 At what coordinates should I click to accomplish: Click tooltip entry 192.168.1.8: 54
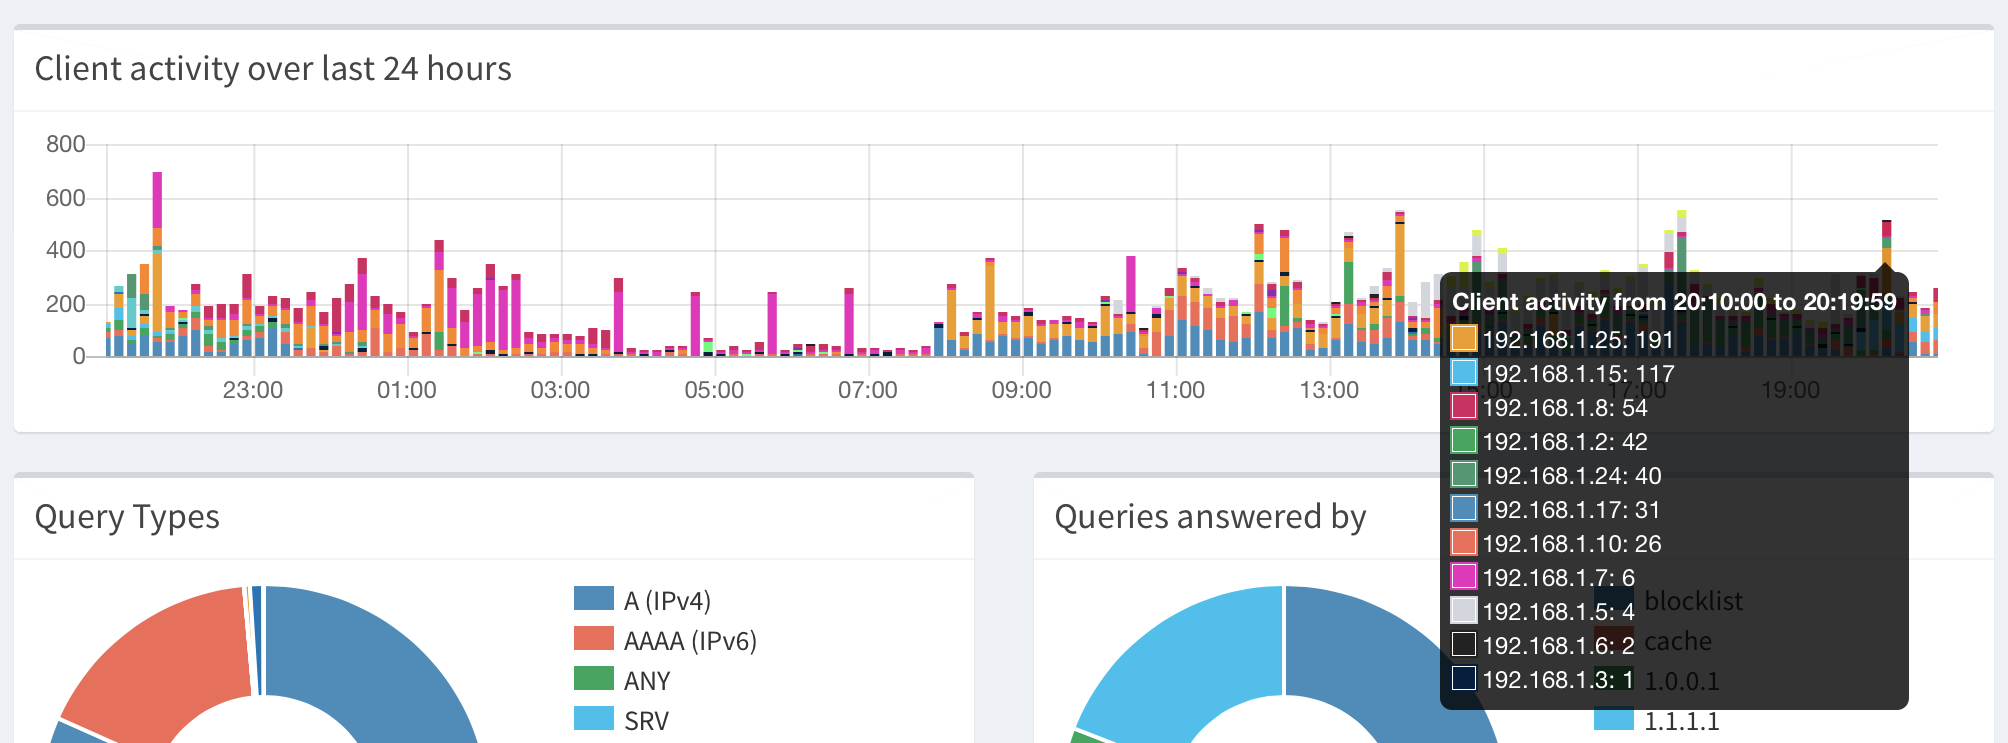(1565, 408)
